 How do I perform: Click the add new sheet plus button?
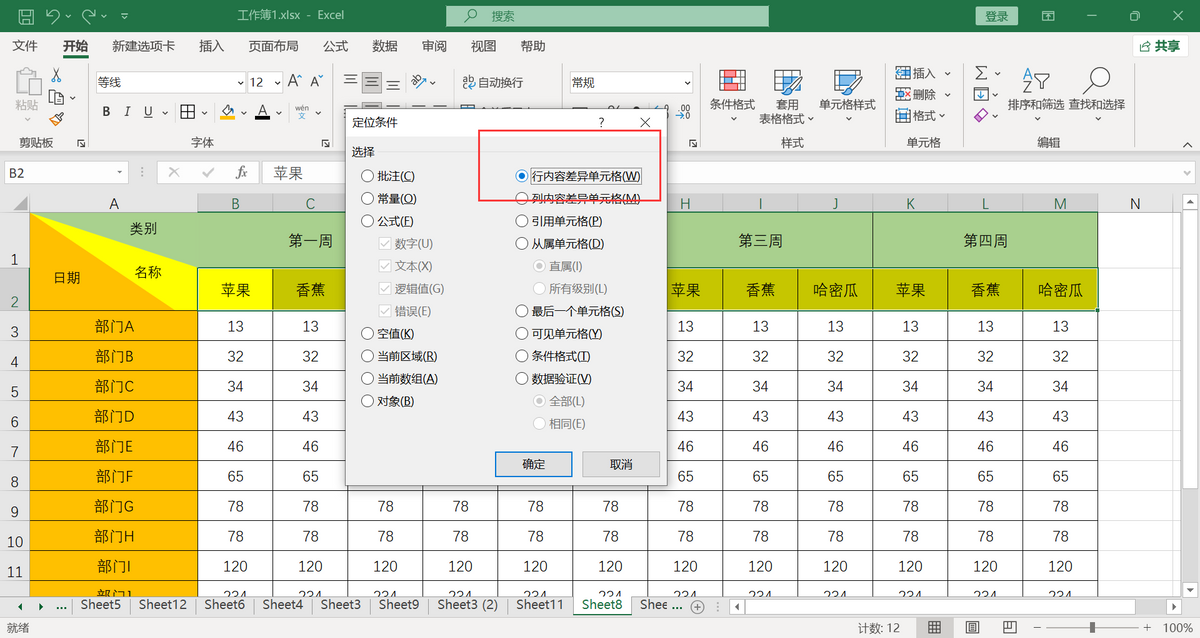pos(698,605)
